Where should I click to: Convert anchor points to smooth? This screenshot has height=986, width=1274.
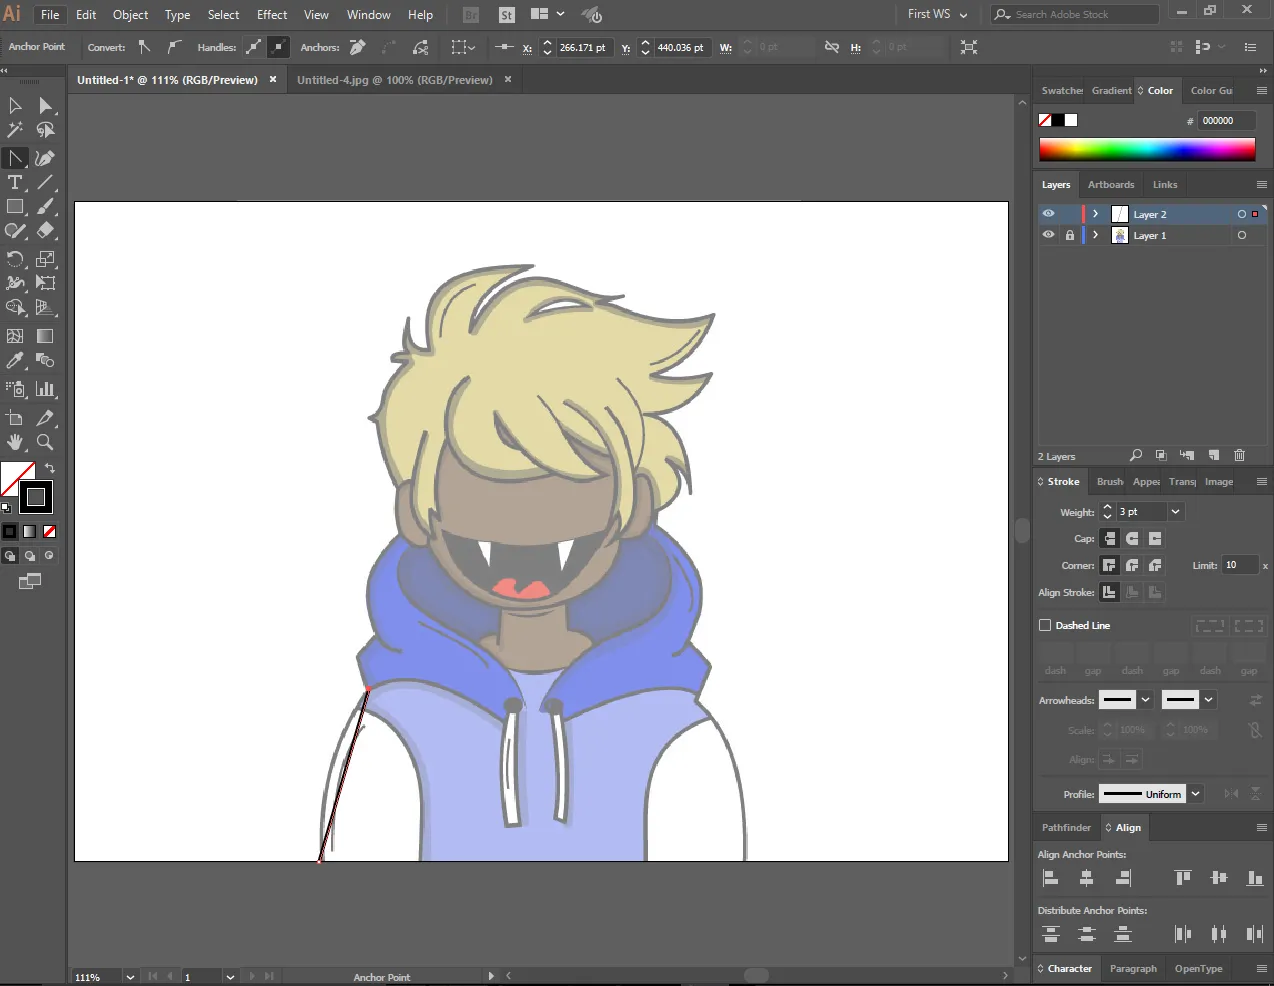click(x=174, y=47)
